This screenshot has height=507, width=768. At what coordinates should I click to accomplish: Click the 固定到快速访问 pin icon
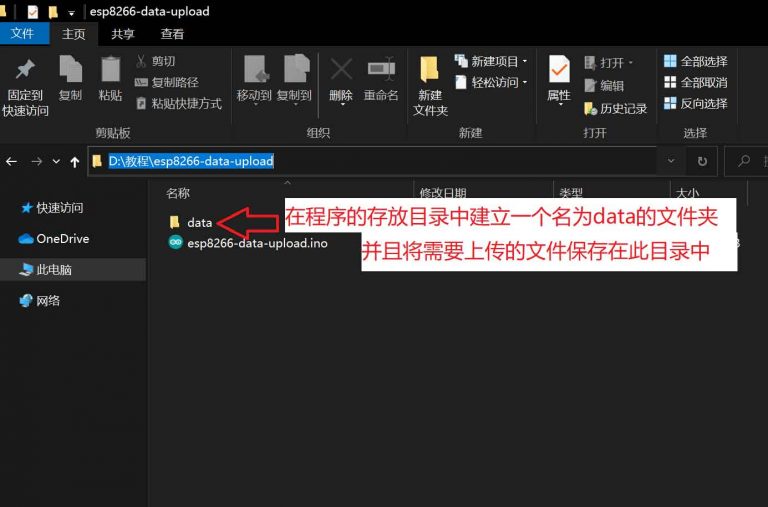pyautogui.click(x=25, y=70)
